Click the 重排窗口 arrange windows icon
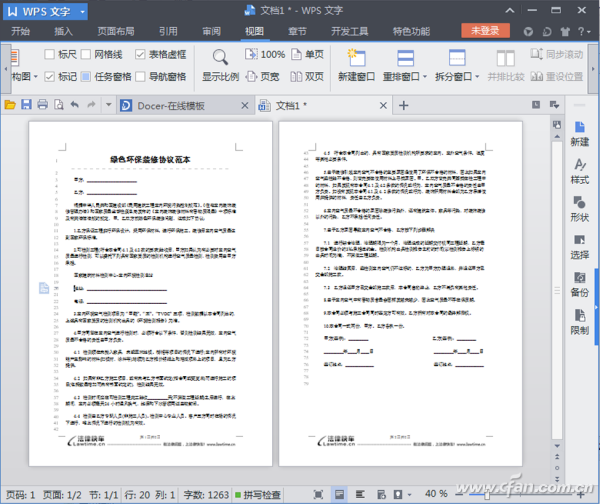This screenshot has width=600, height=504. [405, 59]
